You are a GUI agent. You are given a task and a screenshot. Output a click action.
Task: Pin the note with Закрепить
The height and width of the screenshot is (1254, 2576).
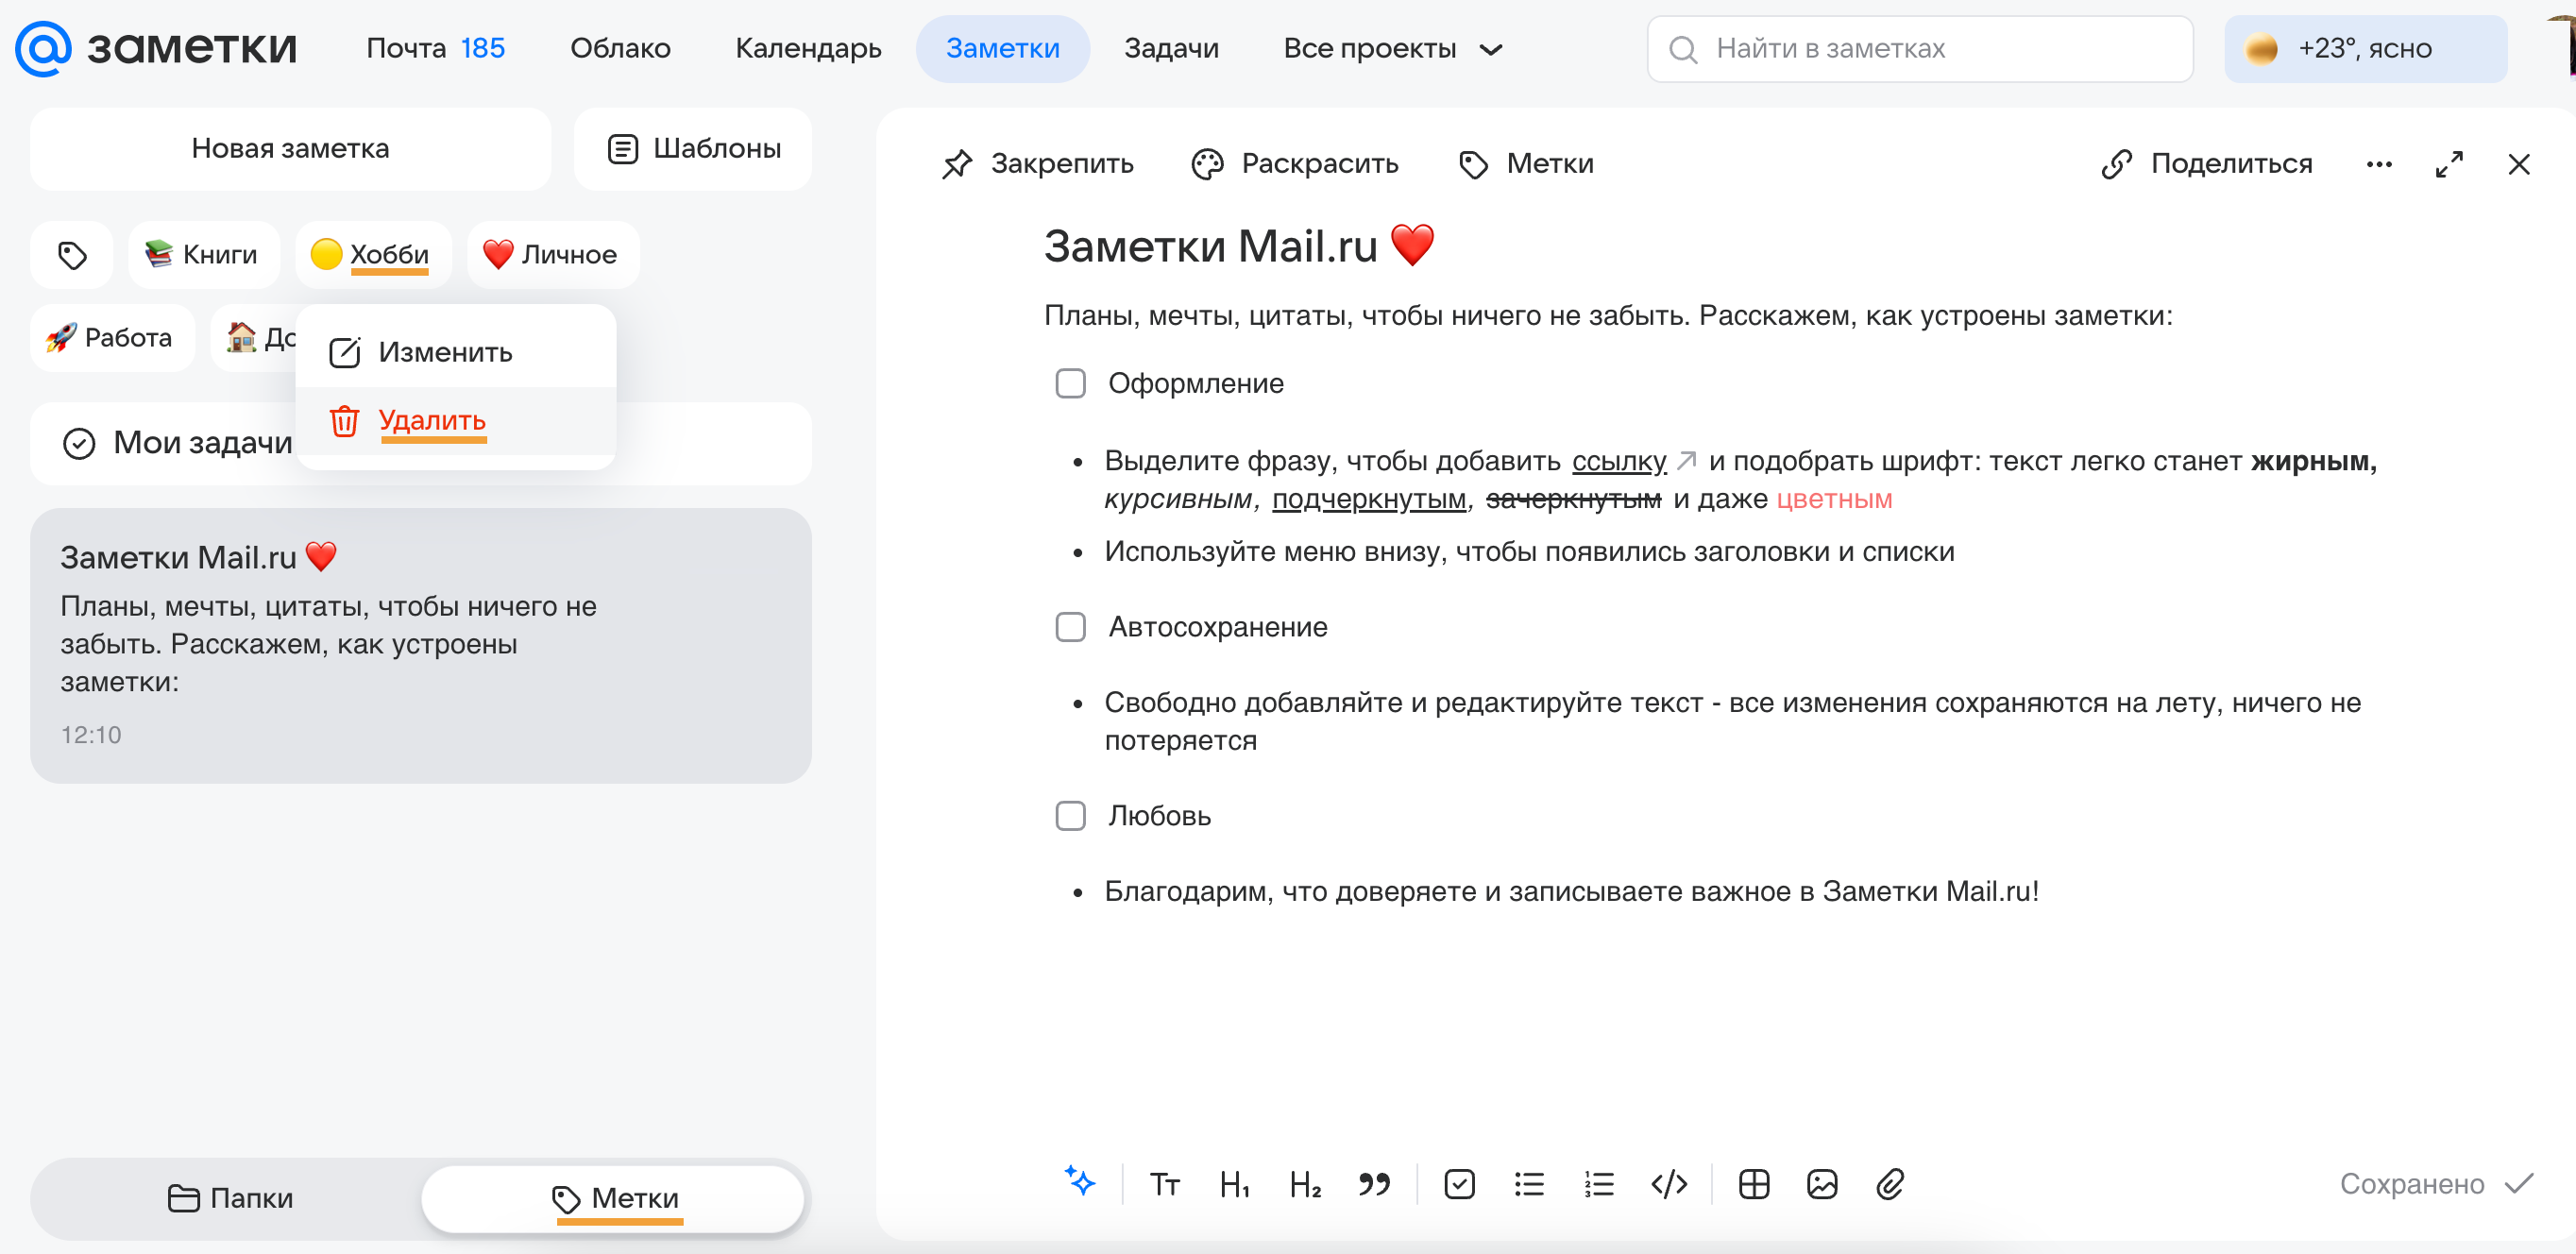point(1037,163)
